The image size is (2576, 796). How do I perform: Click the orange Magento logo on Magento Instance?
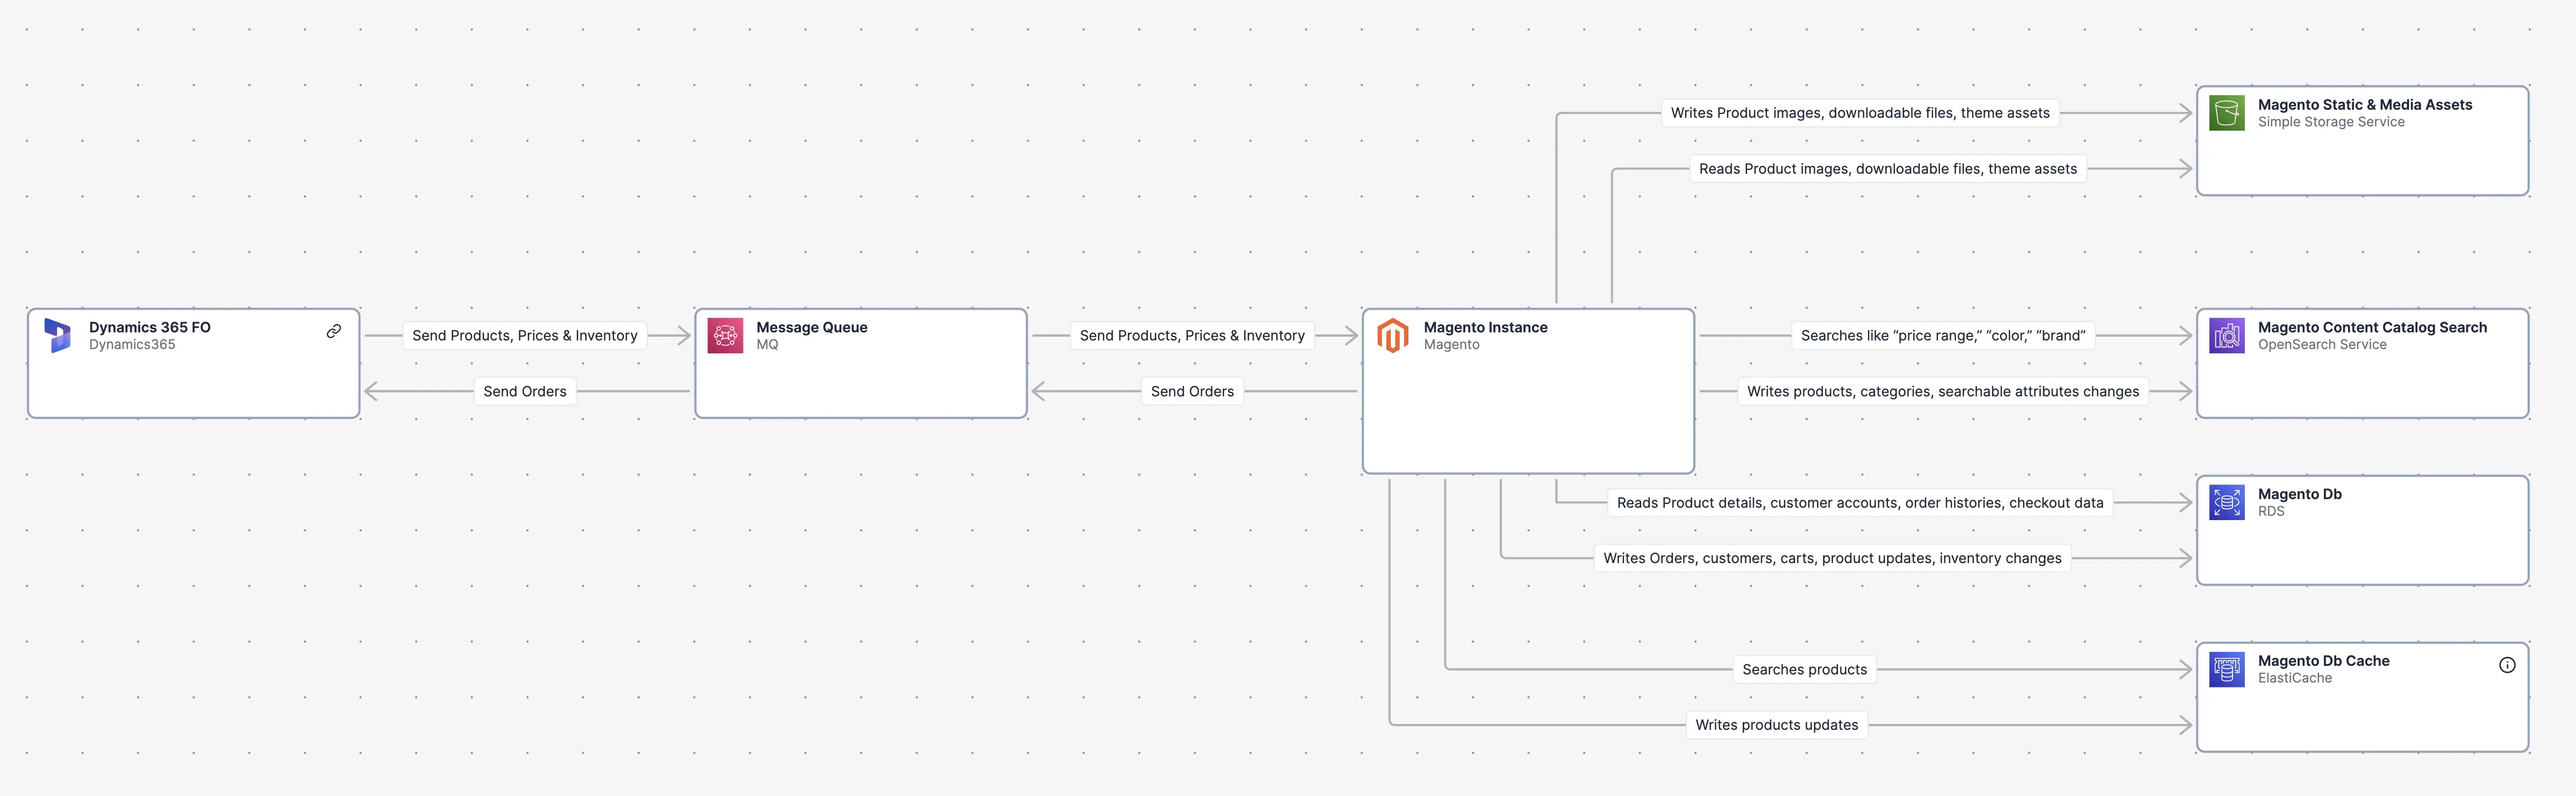pyautogui.click(x=1394, y=335)
